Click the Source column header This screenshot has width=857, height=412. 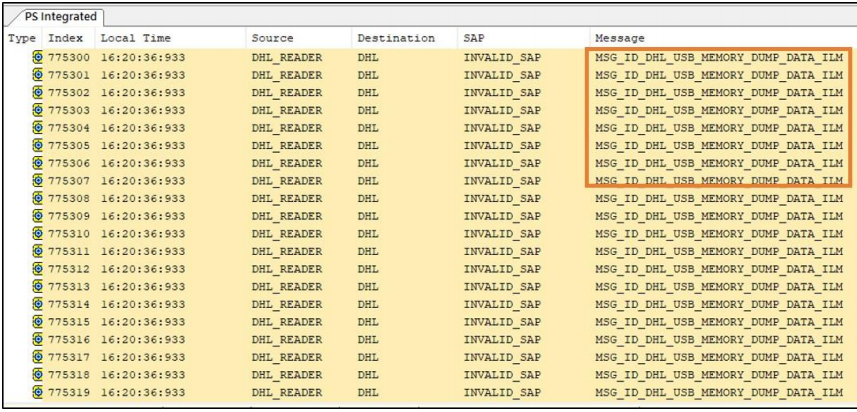pyautogui.click(x=273, y=38)
